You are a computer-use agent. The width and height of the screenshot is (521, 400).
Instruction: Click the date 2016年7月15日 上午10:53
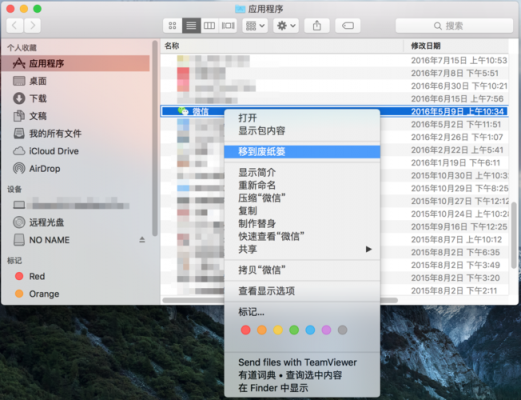coord(459,60)
